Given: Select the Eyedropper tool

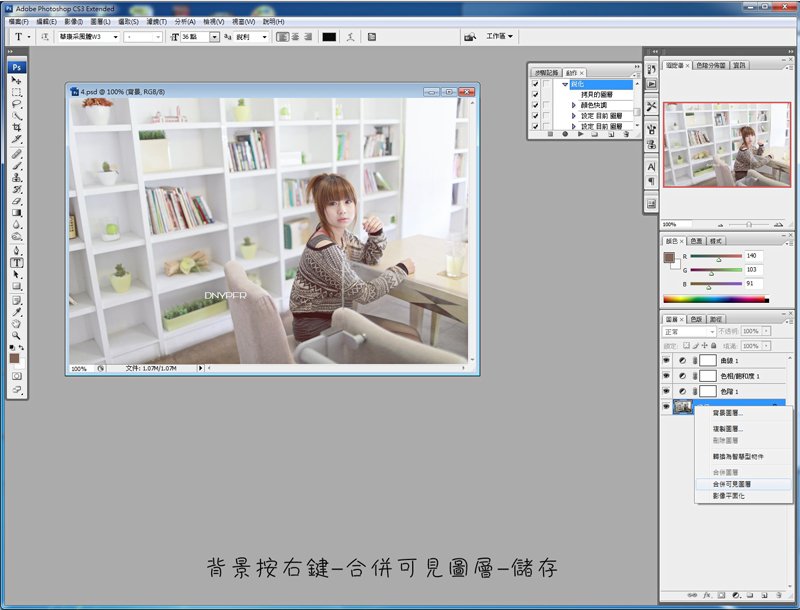Looking at the screenshot, I should click(16, 312).
